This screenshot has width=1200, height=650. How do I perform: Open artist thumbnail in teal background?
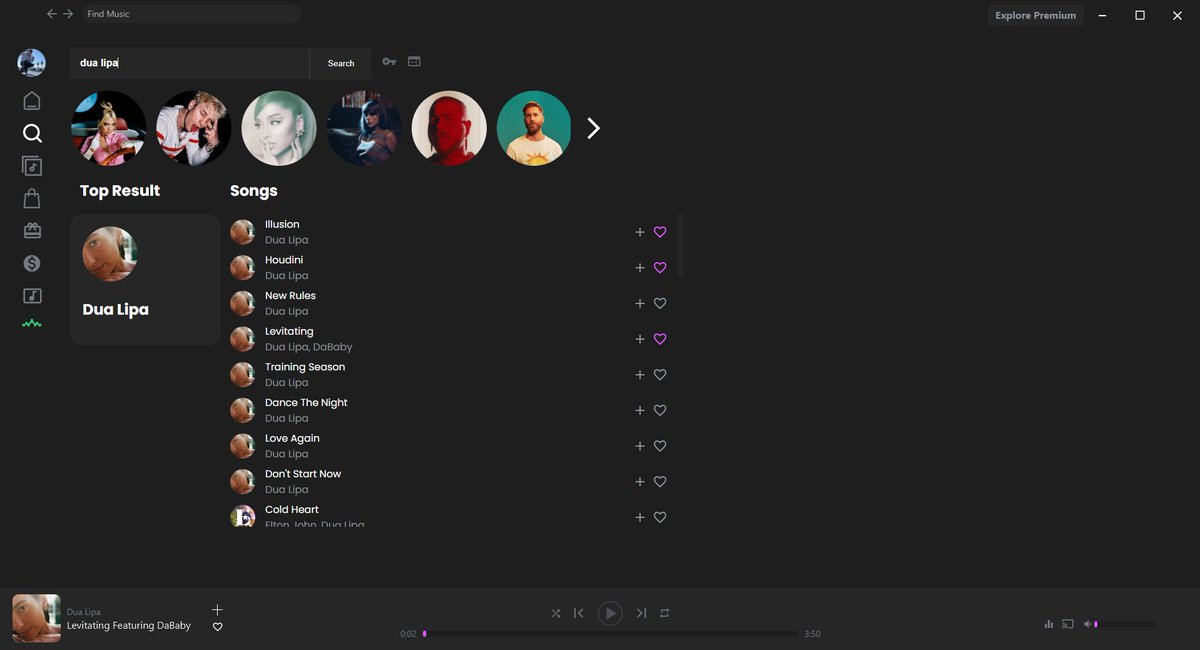534,128
